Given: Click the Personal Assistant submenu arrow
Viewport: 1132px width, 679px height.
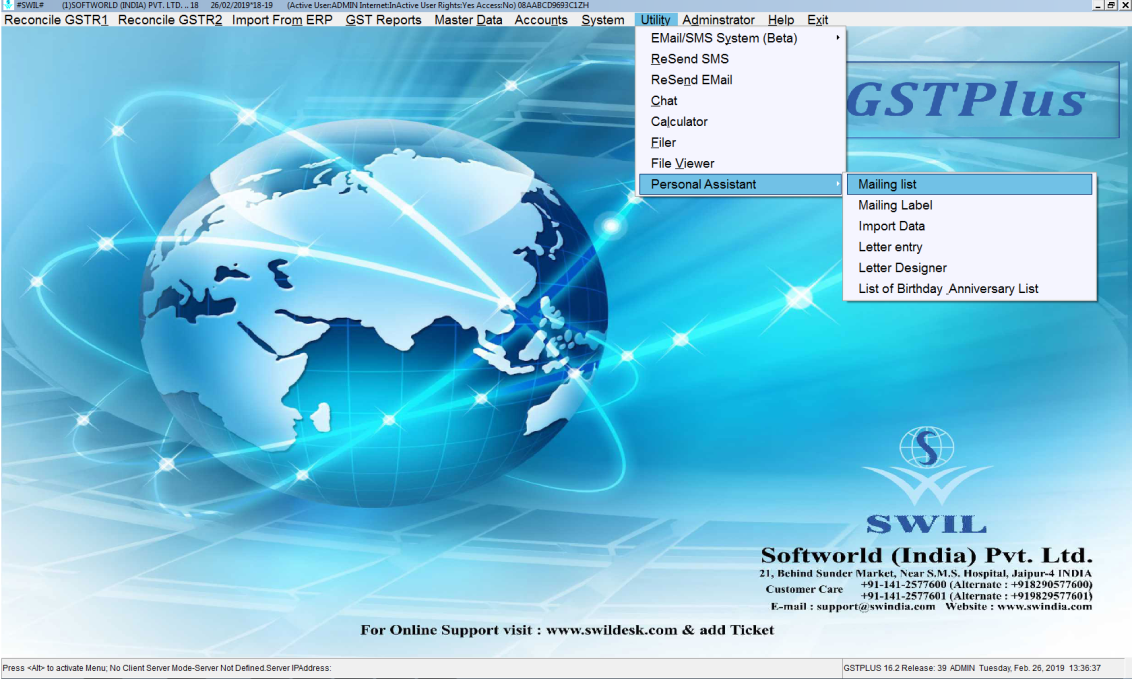Looking at the screenshot, I should (837, 184).
